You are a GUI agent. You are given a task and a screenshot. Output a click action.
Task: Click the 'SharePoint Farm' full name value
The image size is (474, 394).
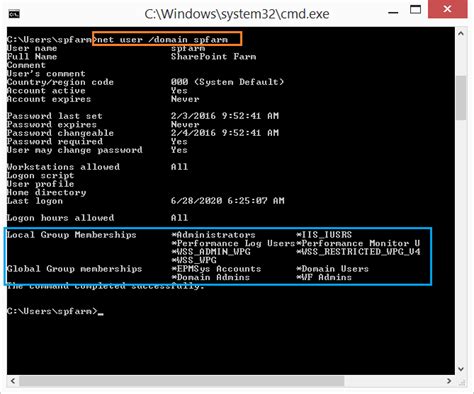coord(213,57)
